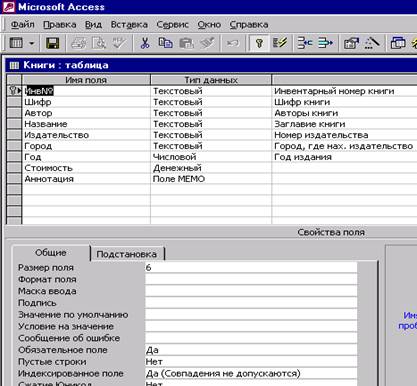Click the Cut scissors icon

[x=145, y=43]
